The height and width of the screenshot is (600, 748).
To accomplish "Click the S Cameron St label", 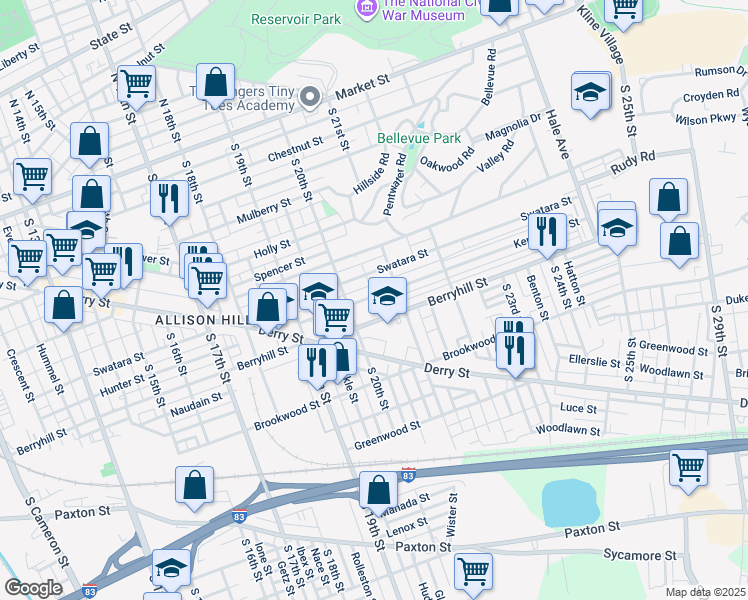I will (47, 532).
